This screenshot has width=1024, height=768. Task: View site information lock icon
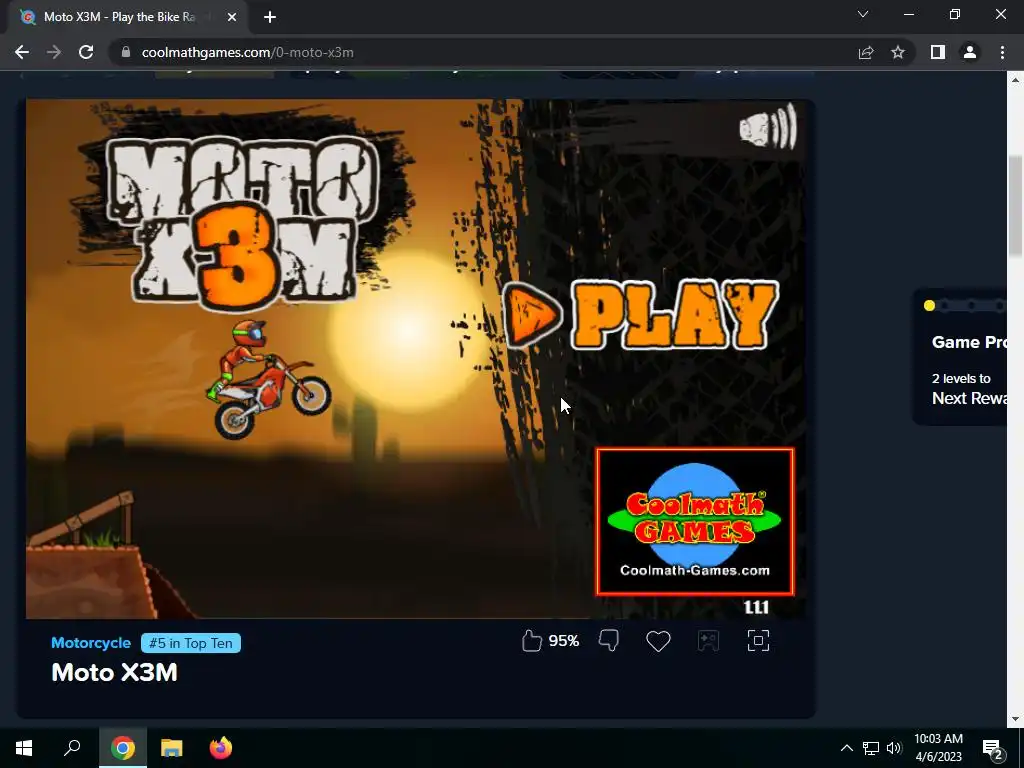click(126, 52)
